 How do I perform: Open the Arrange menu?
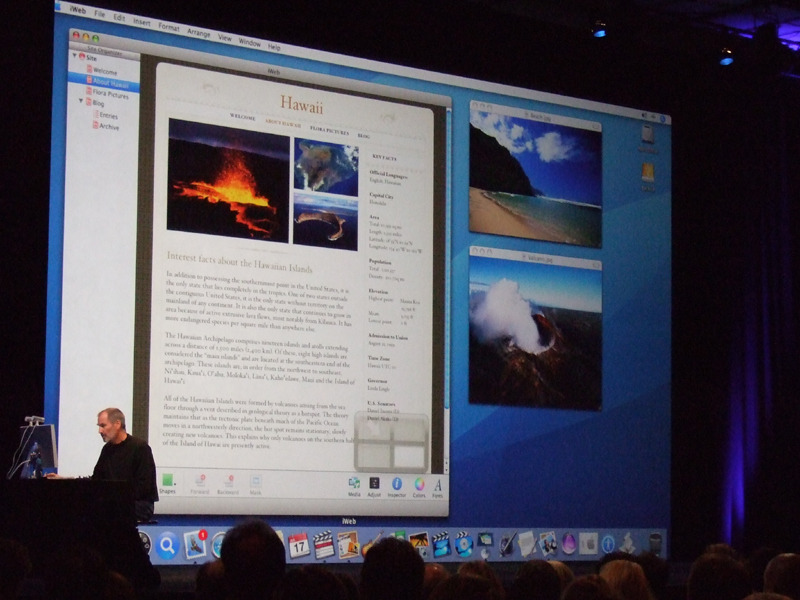198,32
